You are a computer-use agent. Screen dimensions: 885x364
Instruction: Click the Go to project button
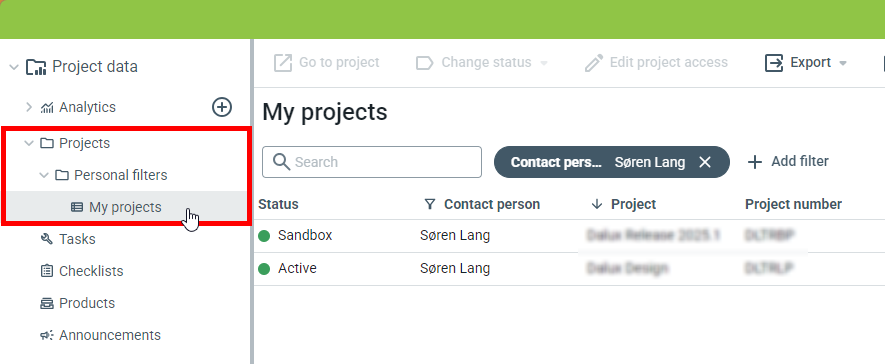[326, 63]
